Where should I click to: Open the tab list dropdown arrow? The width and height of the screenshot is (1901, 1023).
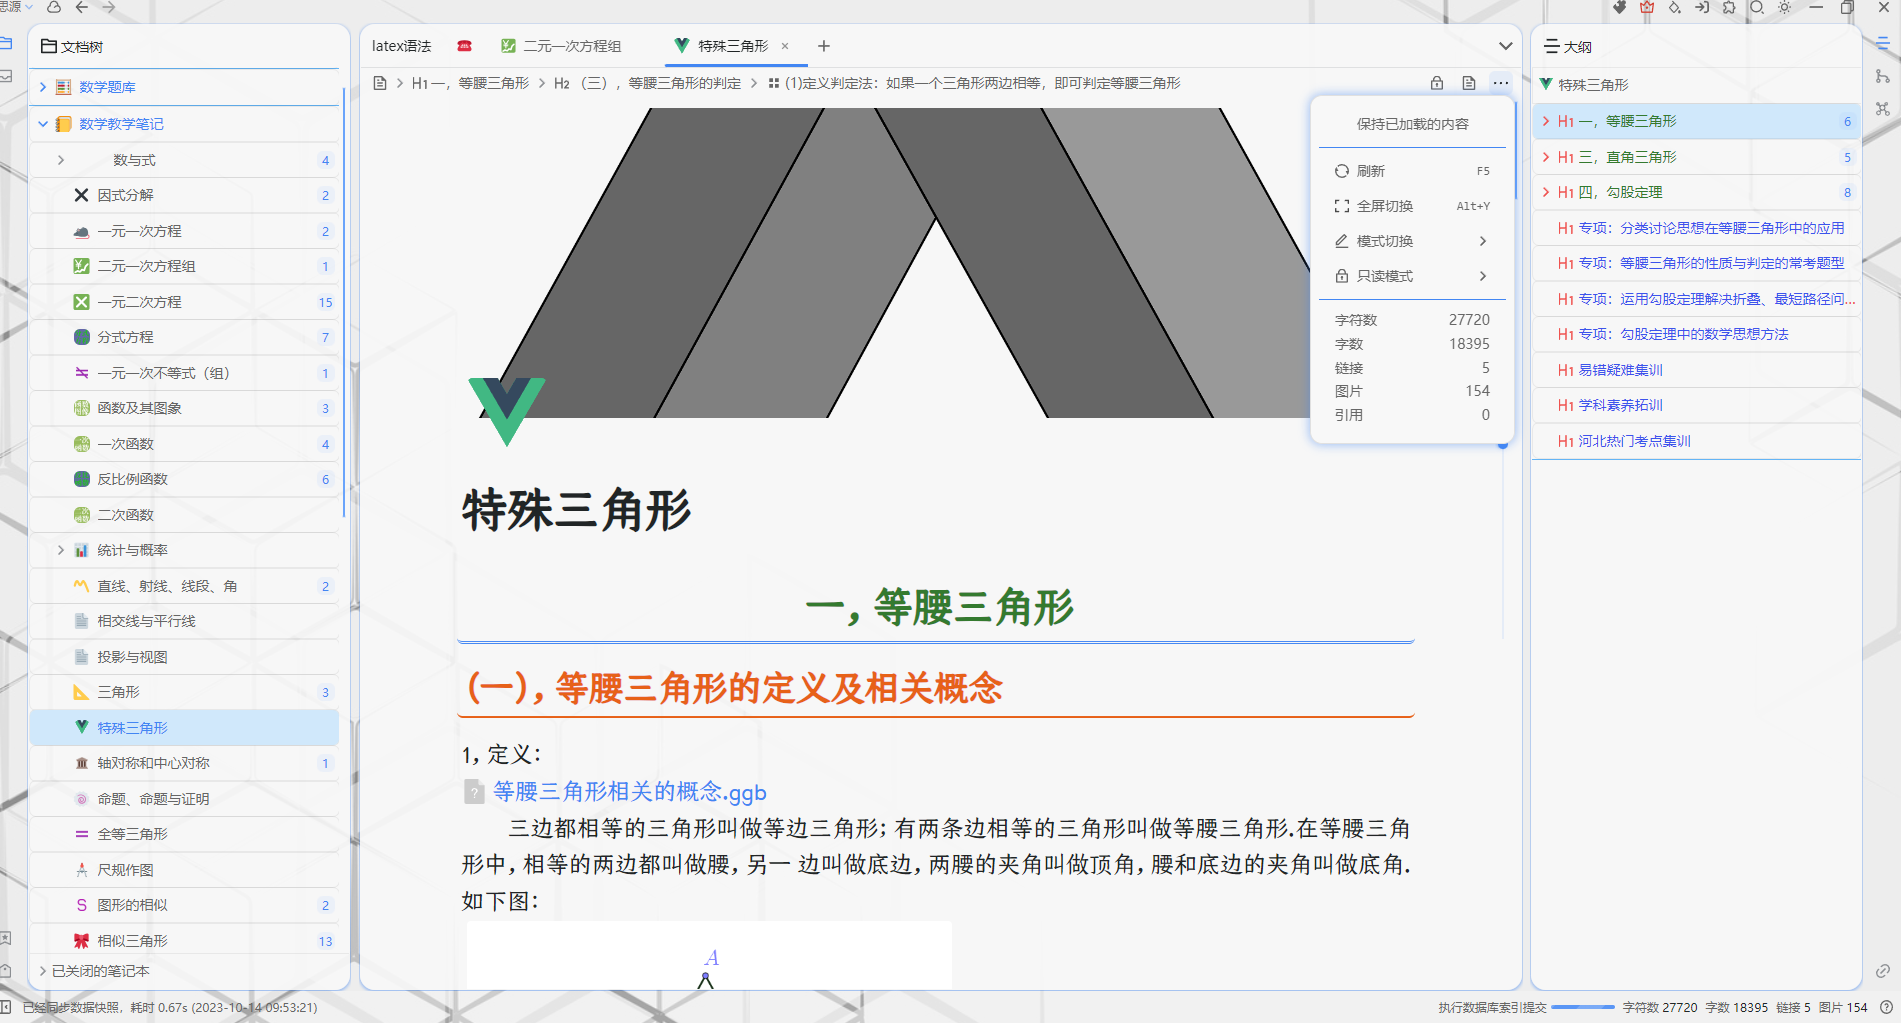[1504, 46]
